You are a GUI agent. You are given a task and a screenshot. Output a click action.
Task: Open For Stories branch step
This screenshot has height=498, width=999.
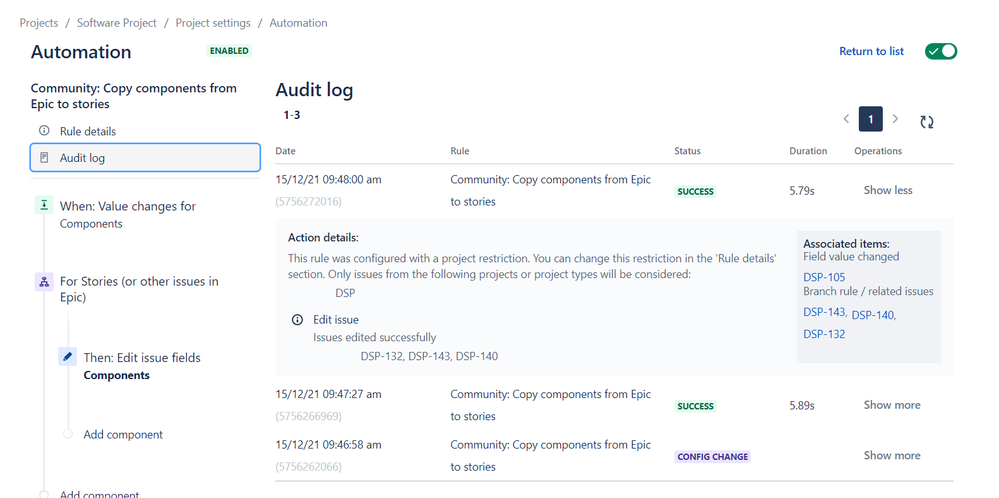pyautogui.click(x=139, y=289)
